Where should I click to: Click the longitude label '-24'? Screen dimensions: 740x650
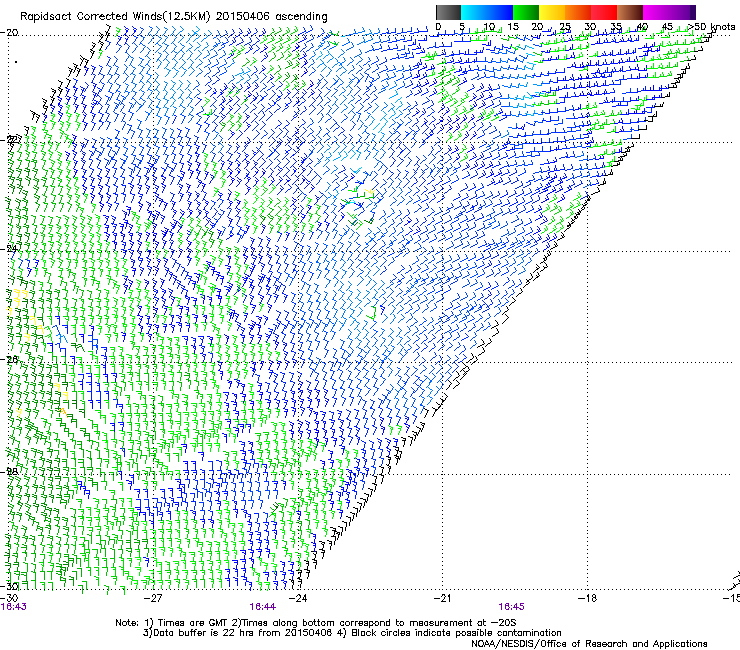click(x=298, y=598)
